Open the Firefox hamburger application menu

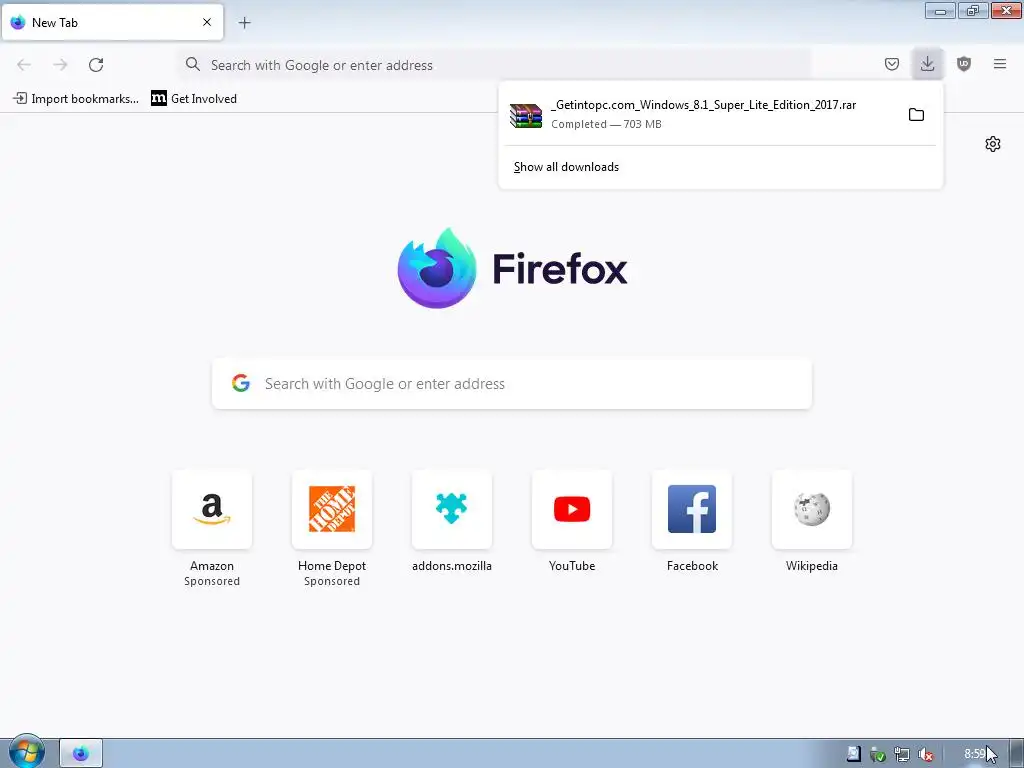1000,64
